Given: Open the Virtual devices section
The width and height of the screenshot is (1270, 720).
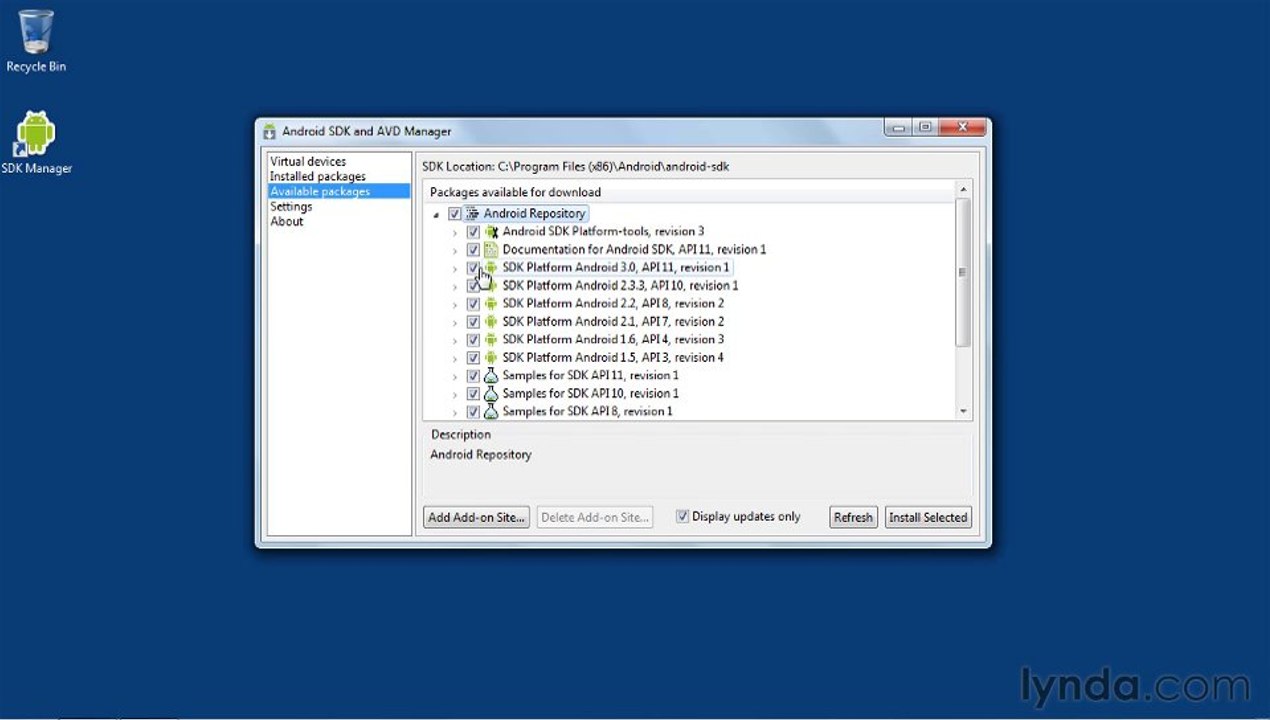Looking at the screenshot, I should (308, 161).
